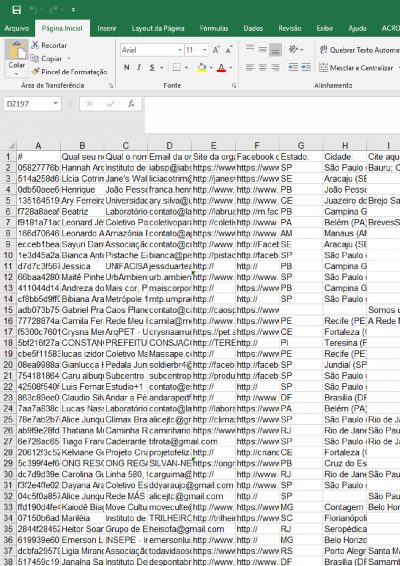Image resolution: width=400 pixels, height=566 pixels.
Task: Align text left
Action: click(x=250, y=68)
